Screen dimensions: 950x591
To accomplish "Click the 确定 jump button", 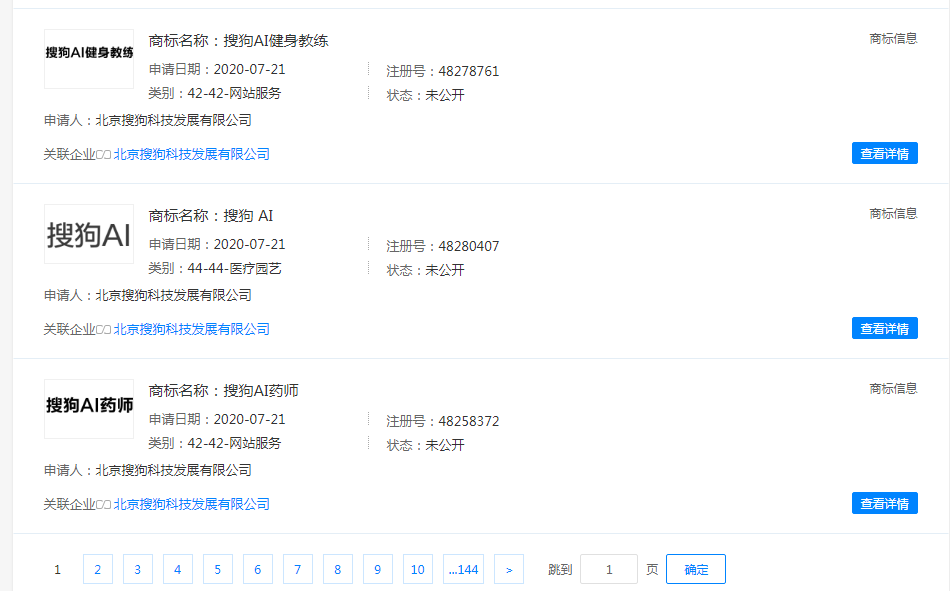I will pyautogui.click(x=696, y=569).
